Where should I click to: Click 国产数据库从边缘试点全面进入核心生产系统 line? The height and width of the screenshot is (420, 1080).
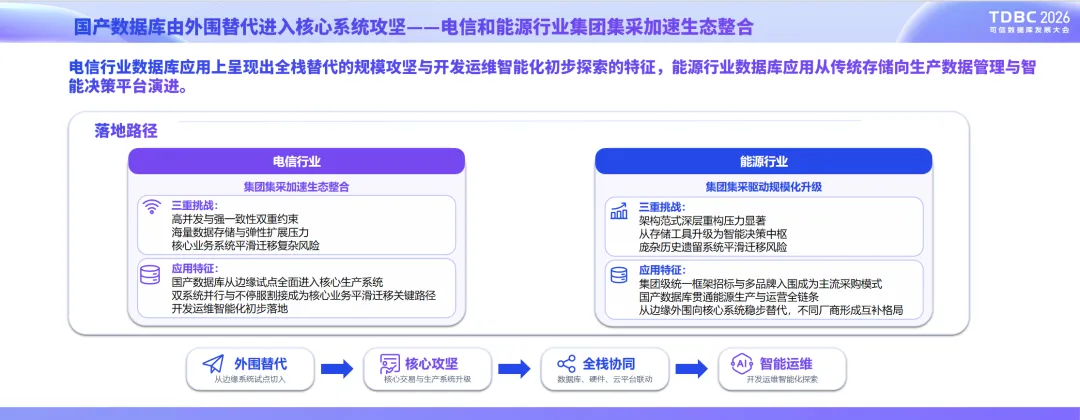click(277, 282)
